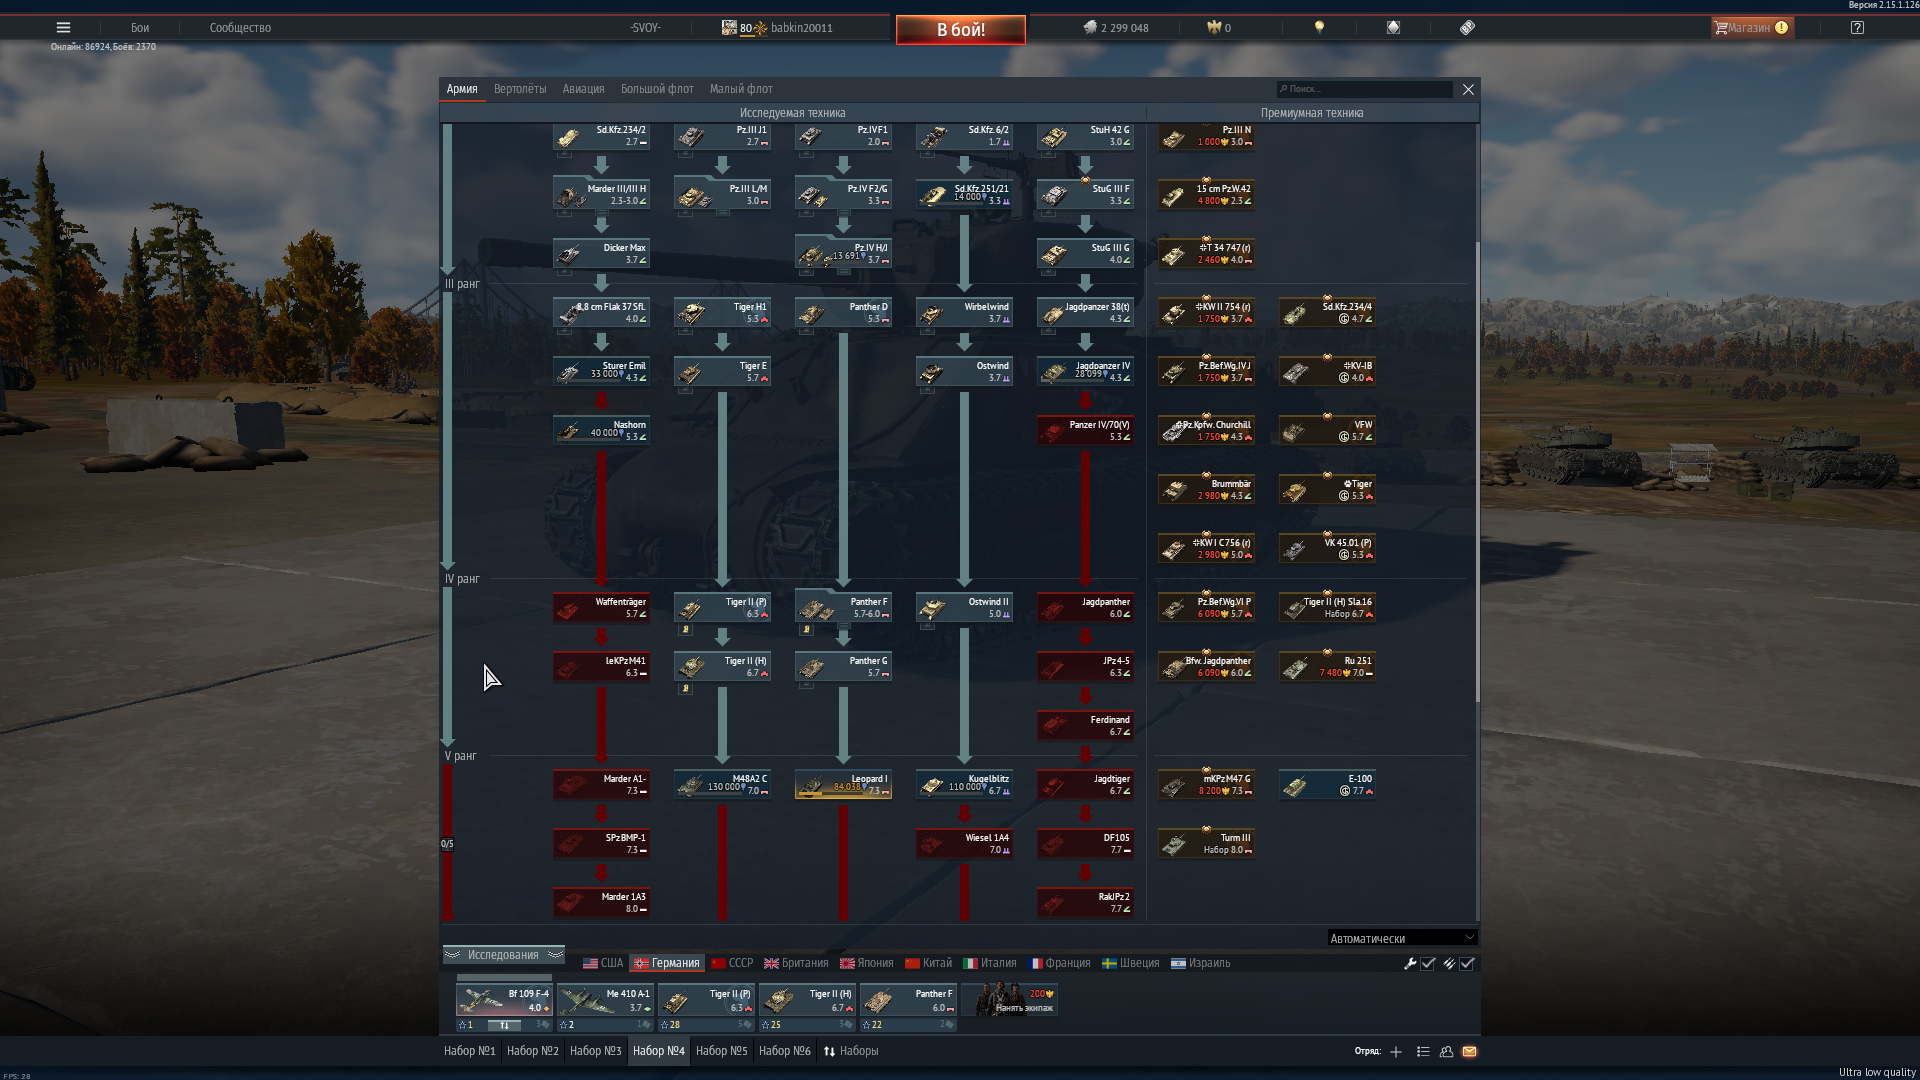Switch to the Вертолёты tab
Viewport: 1920px width, 1080px height.
[x=520, y=89]
